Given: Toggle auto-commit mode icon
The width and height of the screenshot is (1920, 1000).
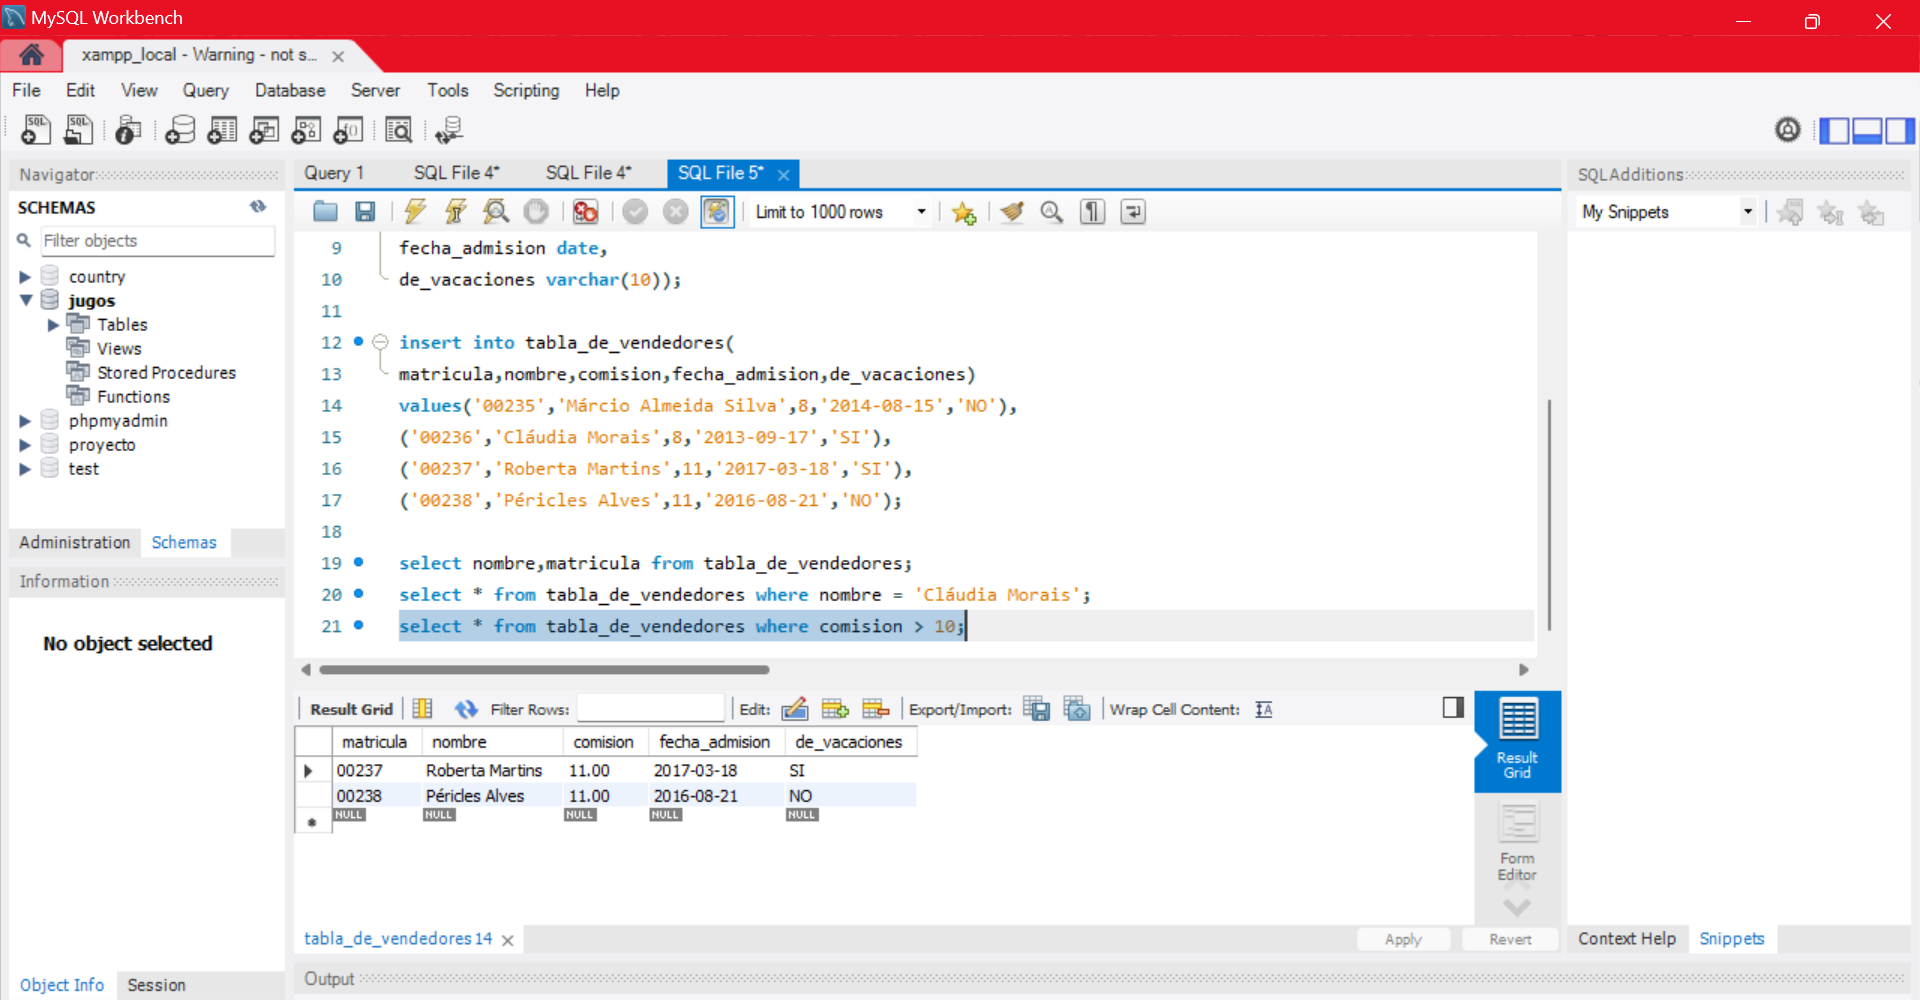Looking at the screenshot, I should point(717,211).
